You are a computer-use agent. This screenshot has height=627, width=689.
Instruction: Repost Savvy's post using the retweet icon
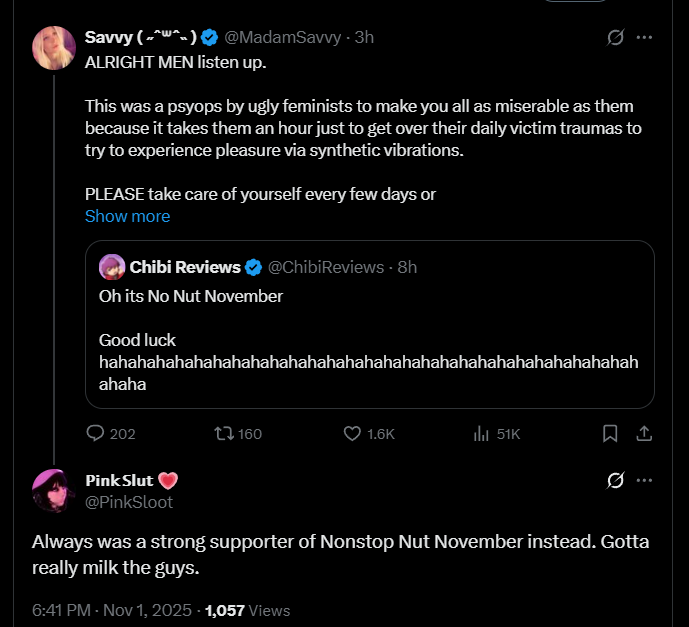pos(225,433)
